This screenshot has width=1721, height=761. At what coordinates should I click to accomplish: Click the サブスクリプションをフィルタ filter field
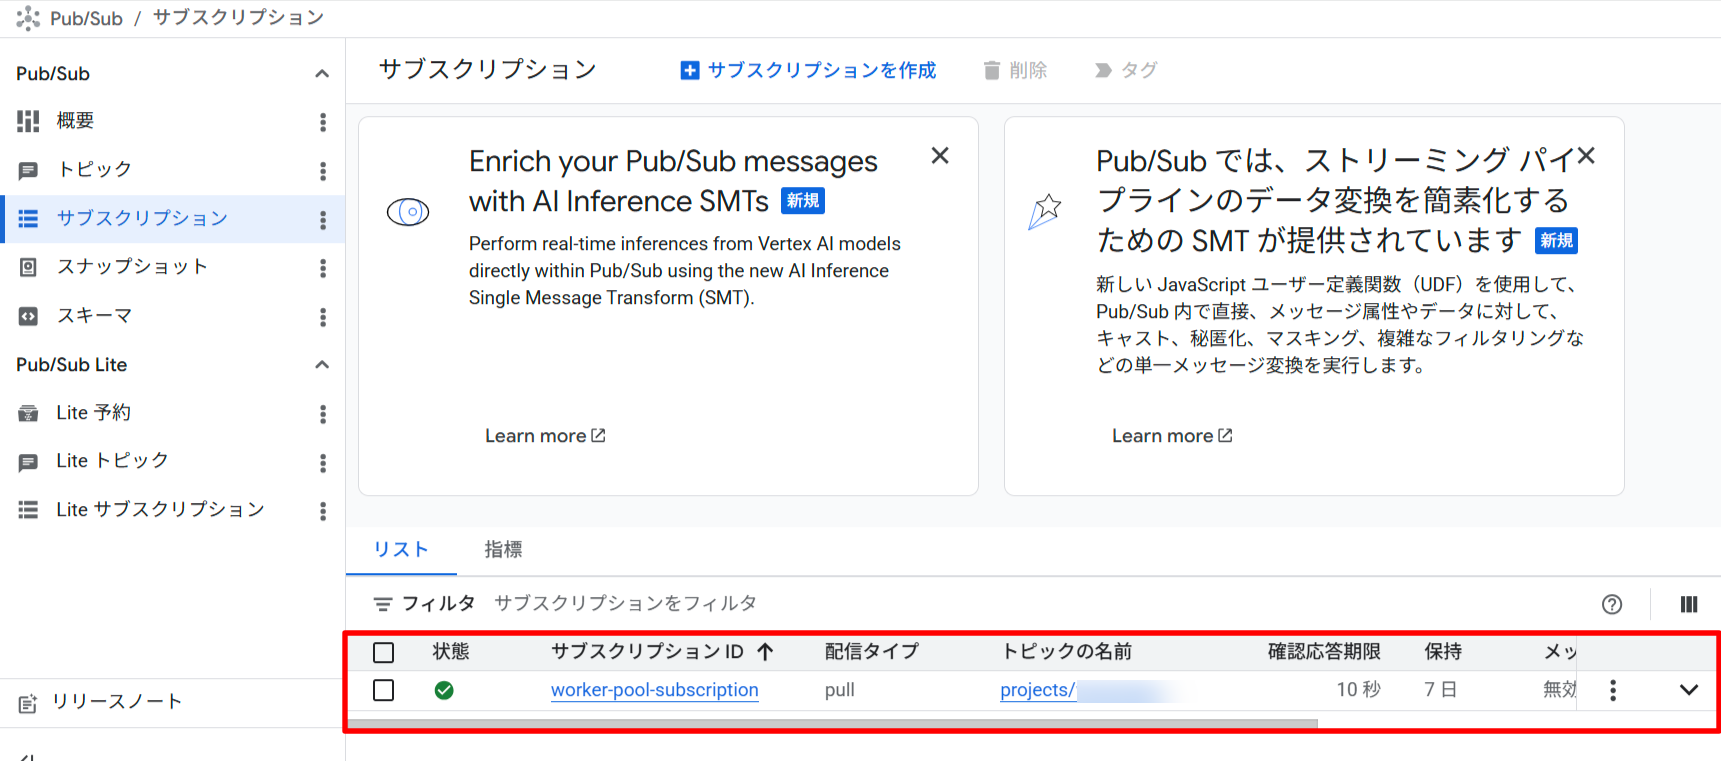(x=625, y=603)
